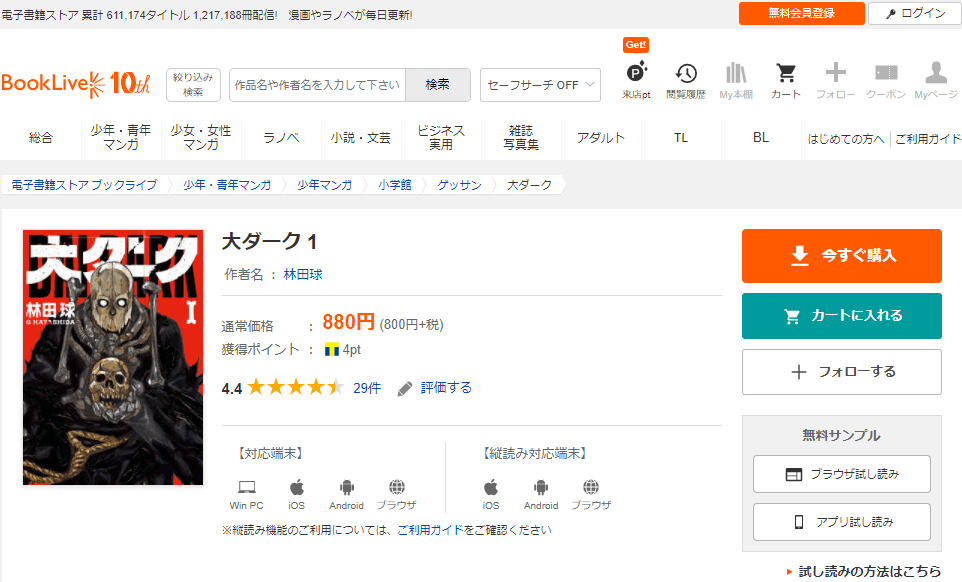Expand the セーフサーチ OFF dropdown
Image resolution: width=962 pixels, height=582 pixels.
(x=540, y=85)
